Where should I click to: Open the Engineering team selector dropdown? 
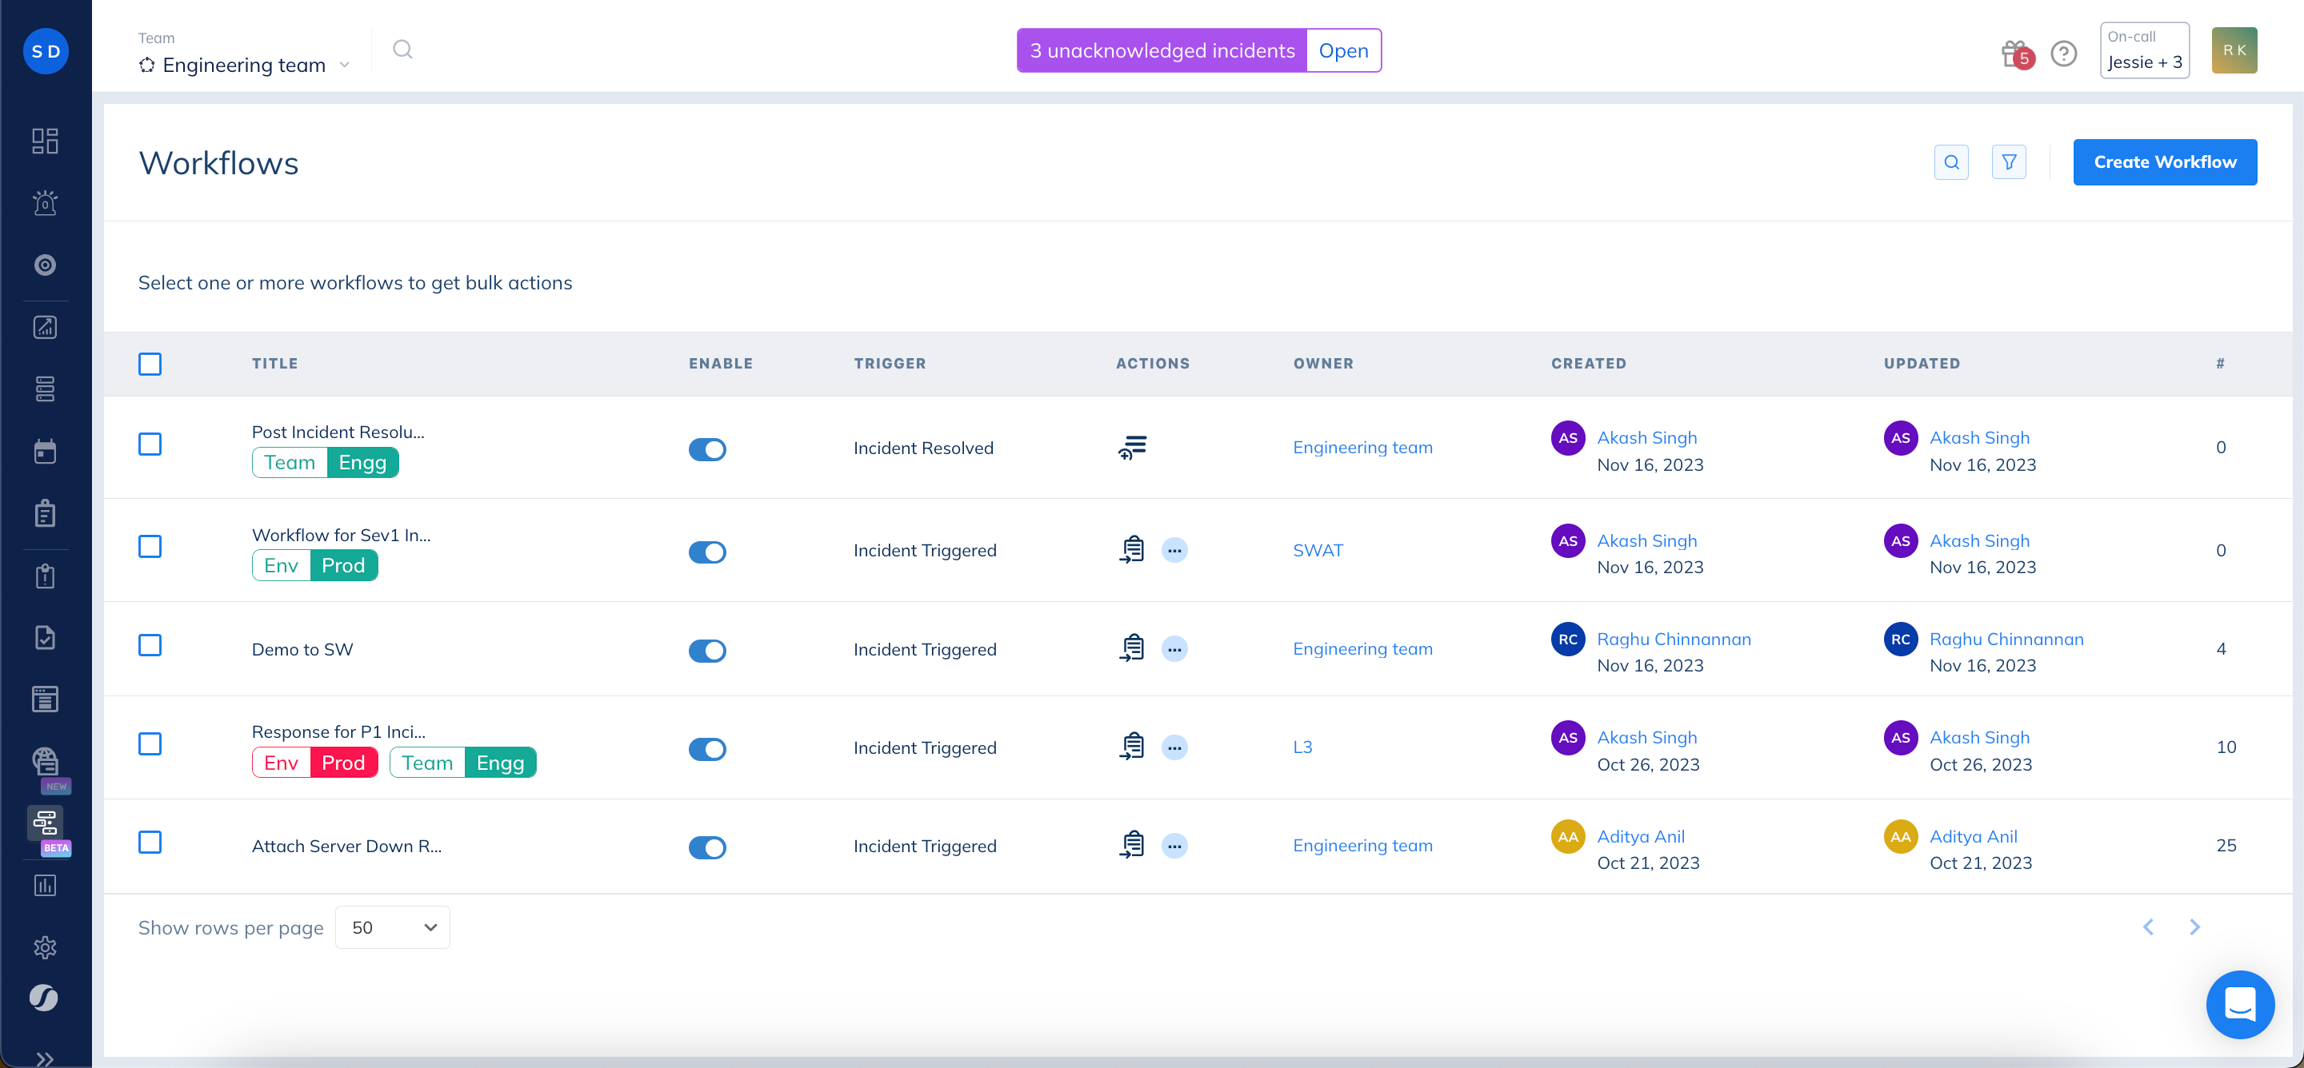[245, 65]
